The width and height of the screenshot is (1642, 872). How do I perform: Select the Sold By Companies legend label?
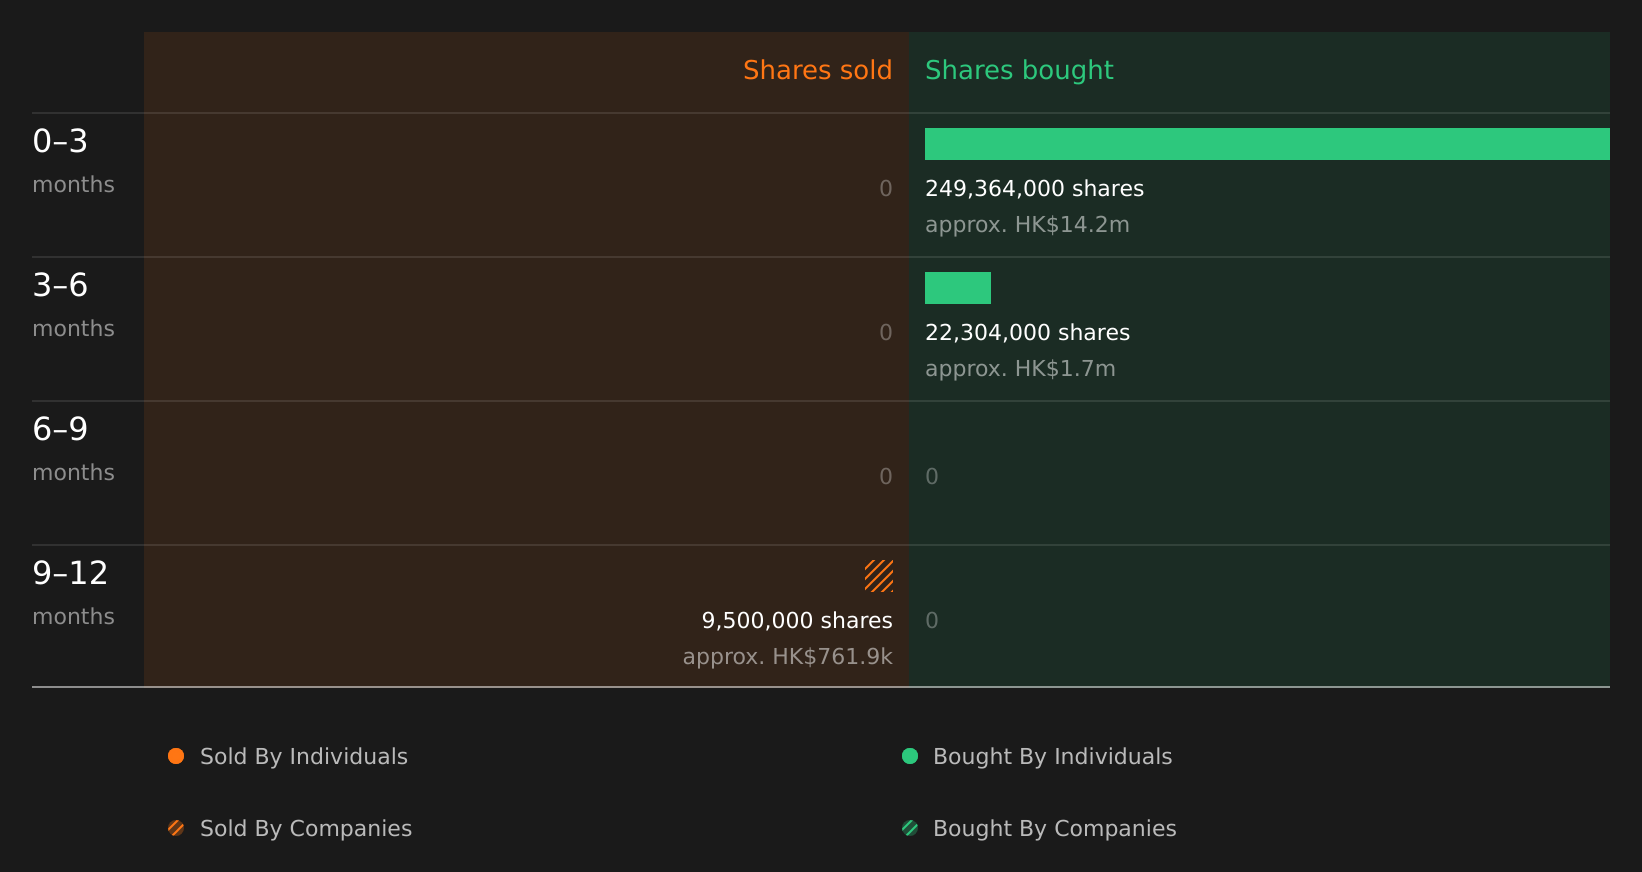click(x=306, y=829)
